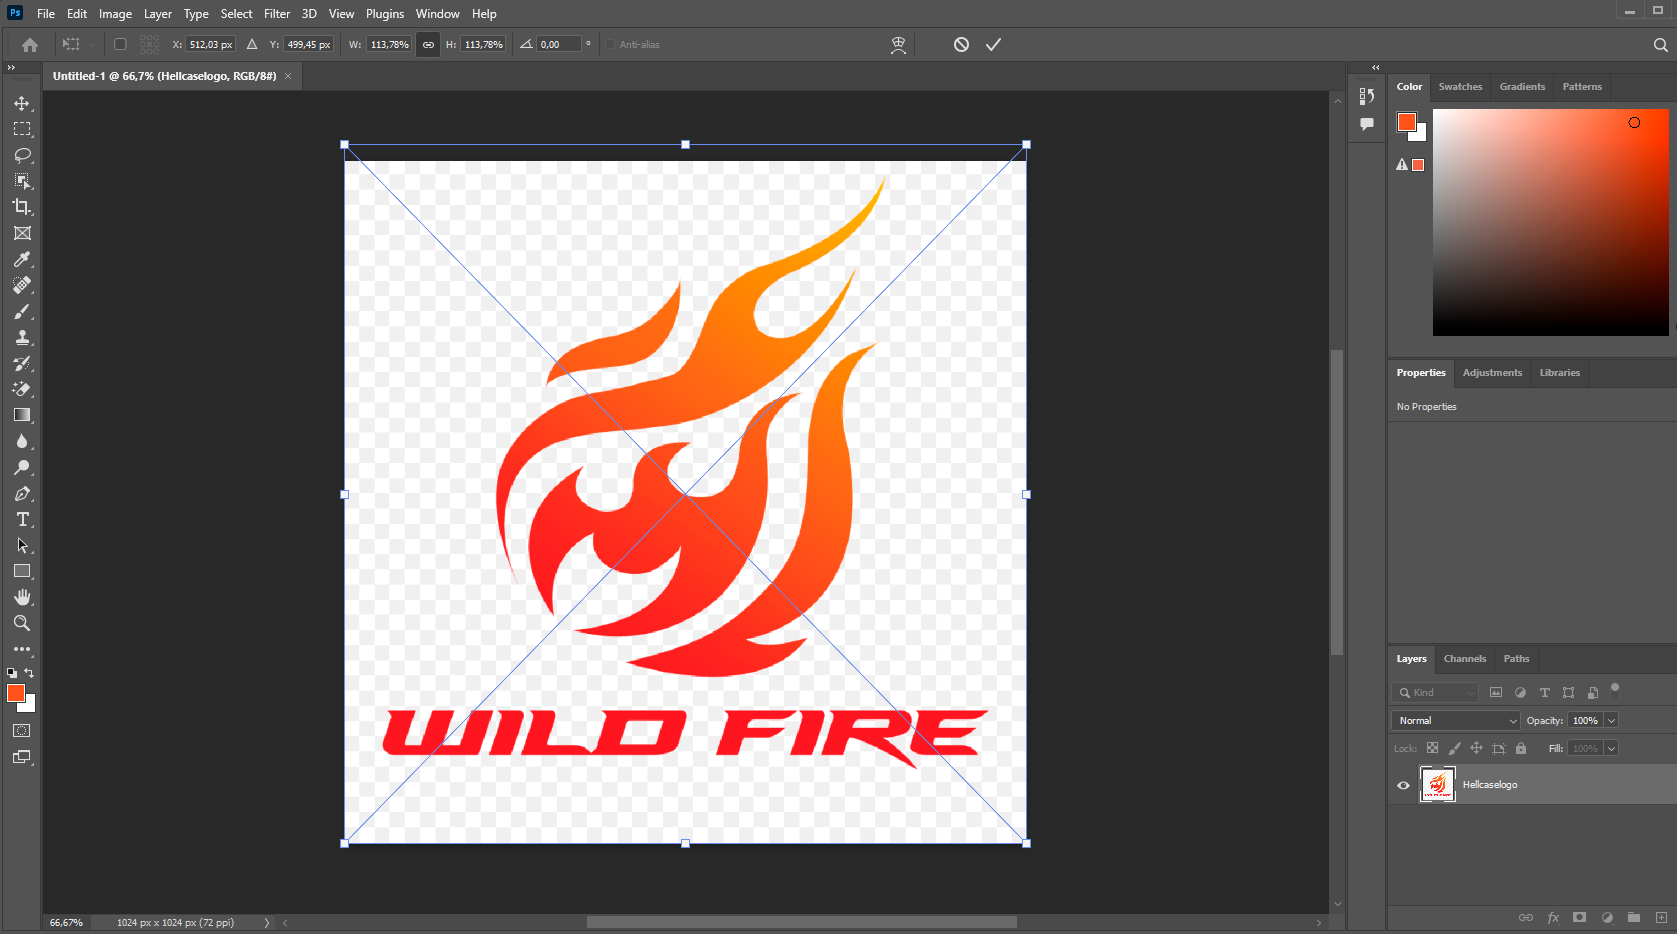Click the Home screen button

pos(28,44)
